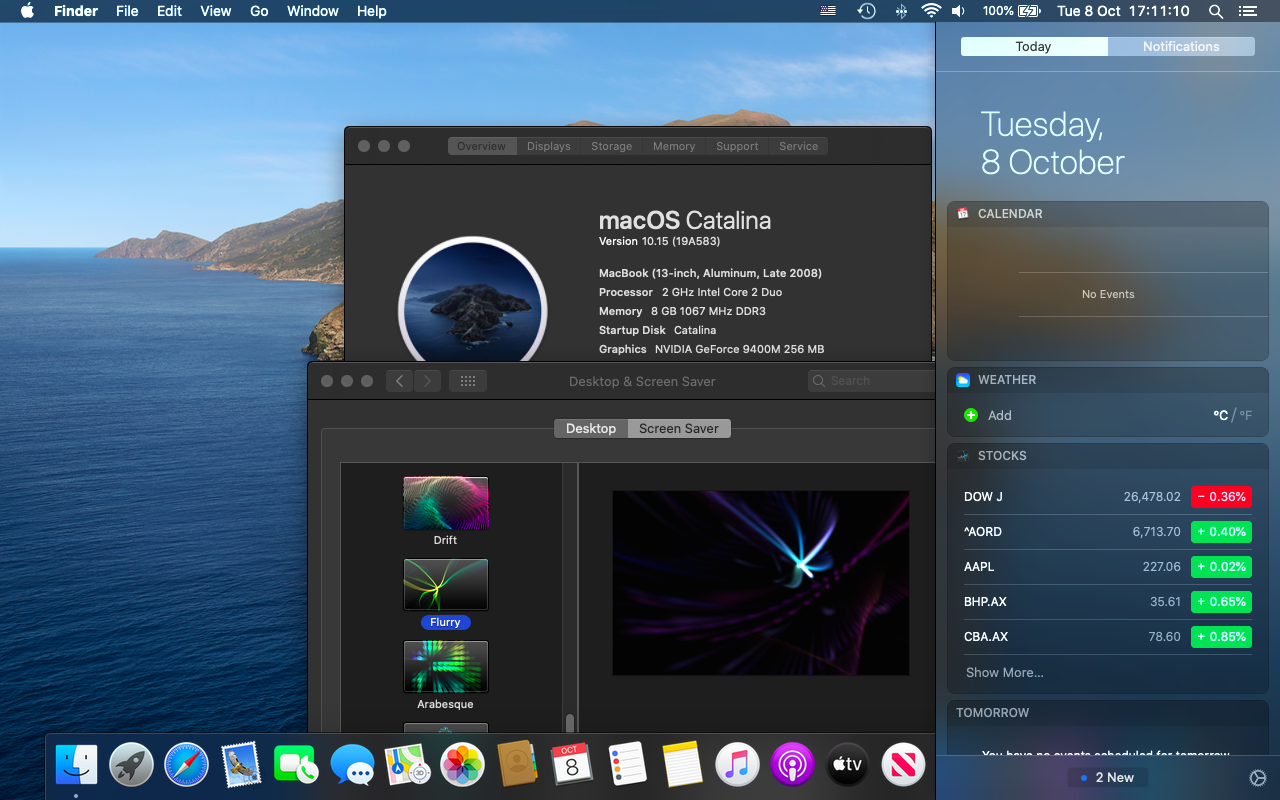
Task: Open battery 100% status menu
Action: [1012, 11]
